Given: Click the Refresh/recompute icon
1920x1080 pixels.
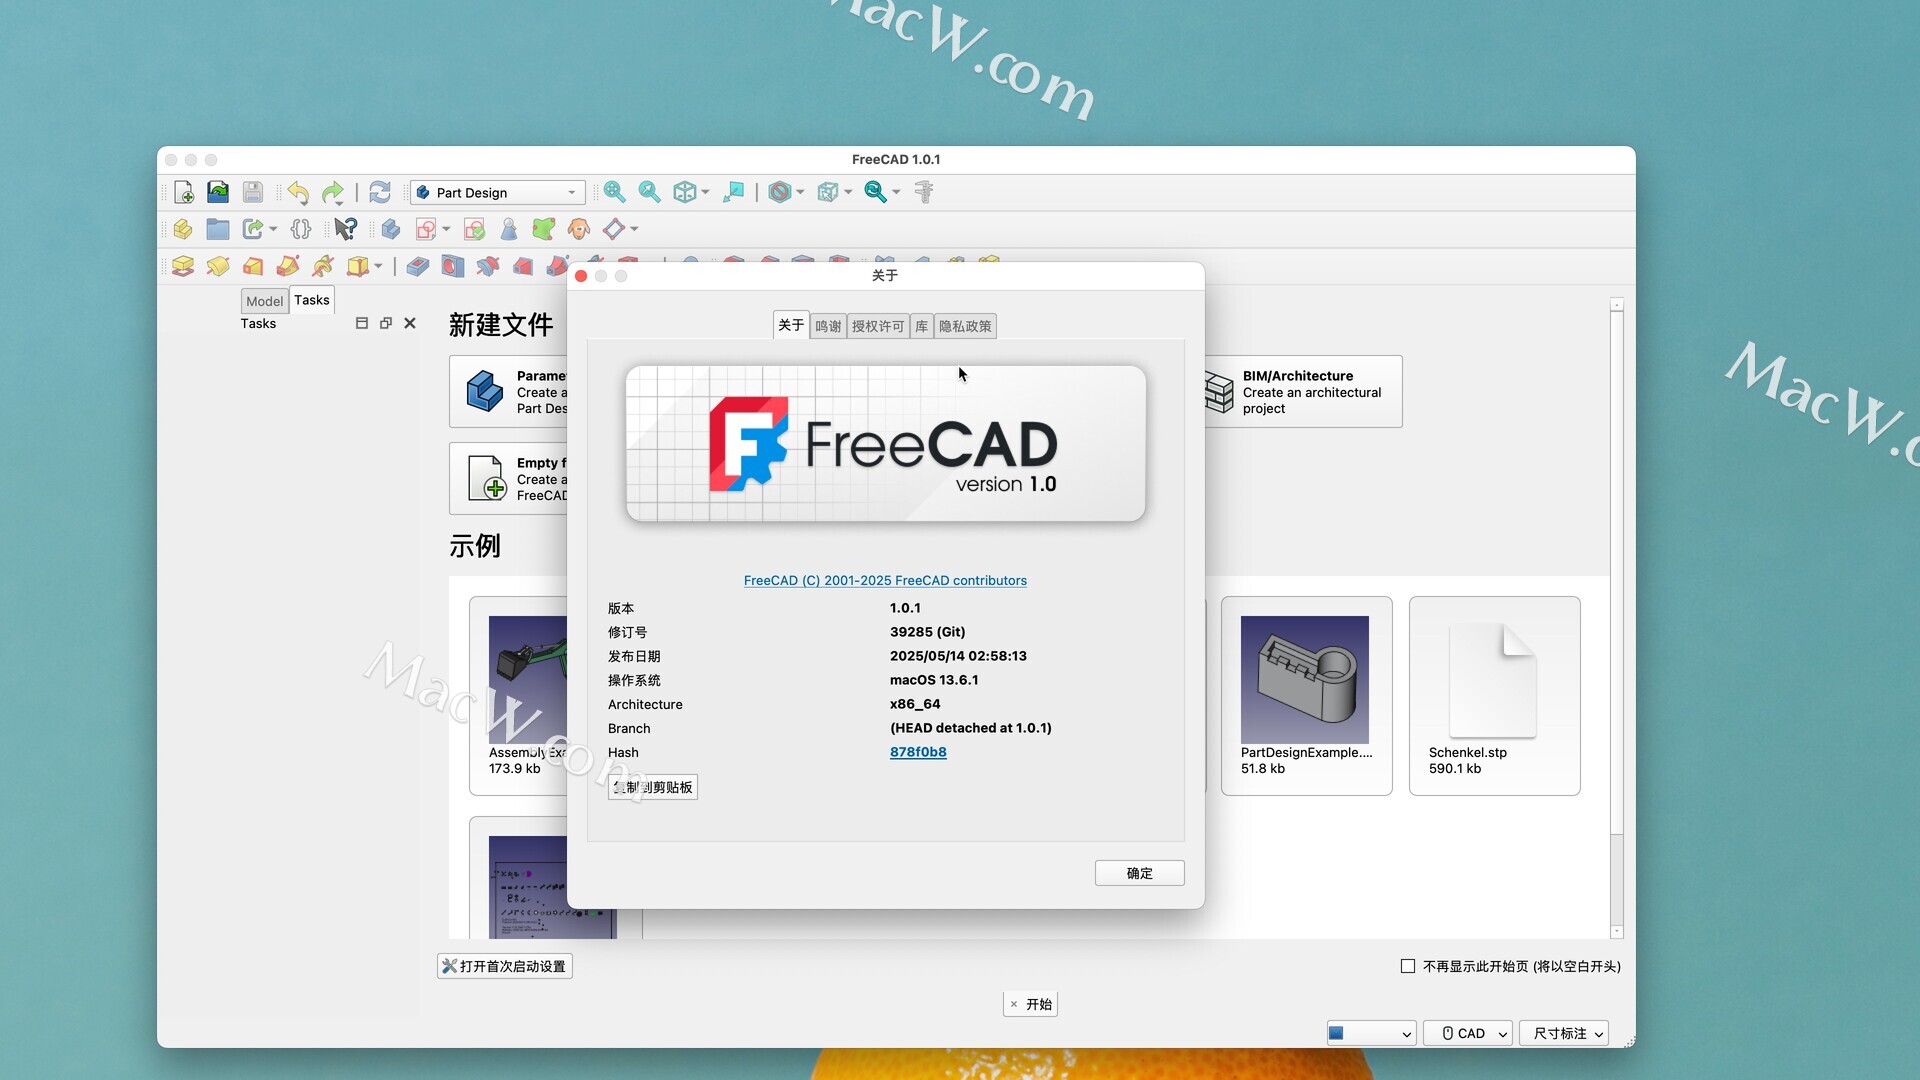Looking at the screenshot, I should pos(380,192).
